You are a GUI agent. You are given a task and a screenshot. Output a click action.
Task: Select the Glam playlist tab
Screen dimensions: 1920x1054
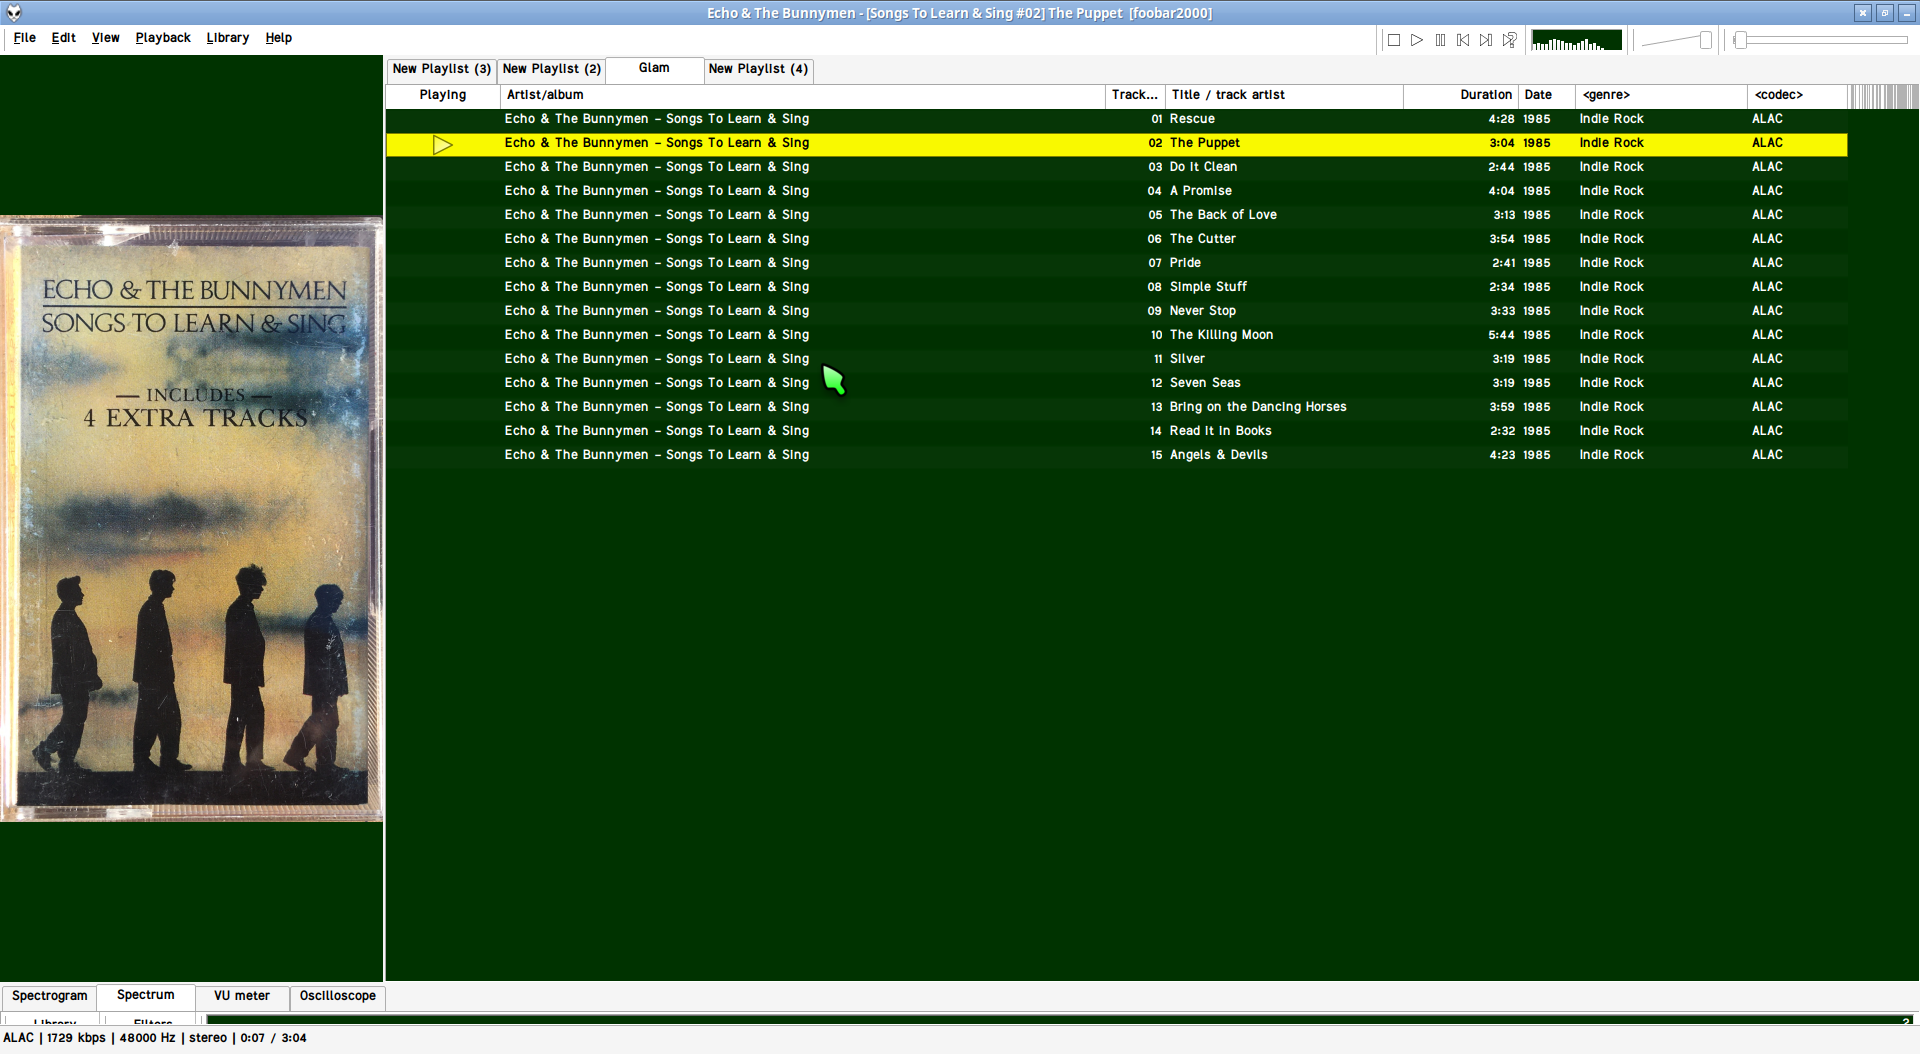pyautogui.click(x=654, y=68)
